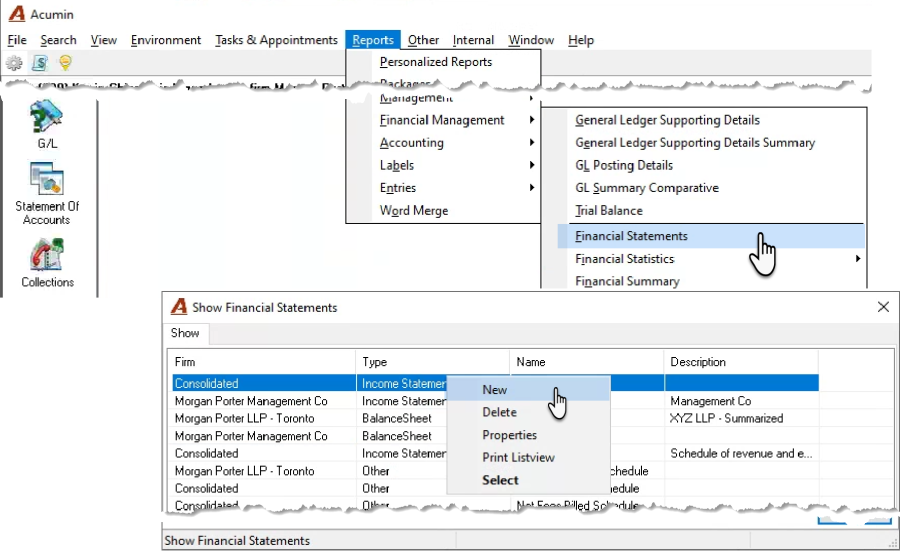Open the Collections sidebar icon
Image resolution: width=900 pixels, height=551 pixels.
47,262
